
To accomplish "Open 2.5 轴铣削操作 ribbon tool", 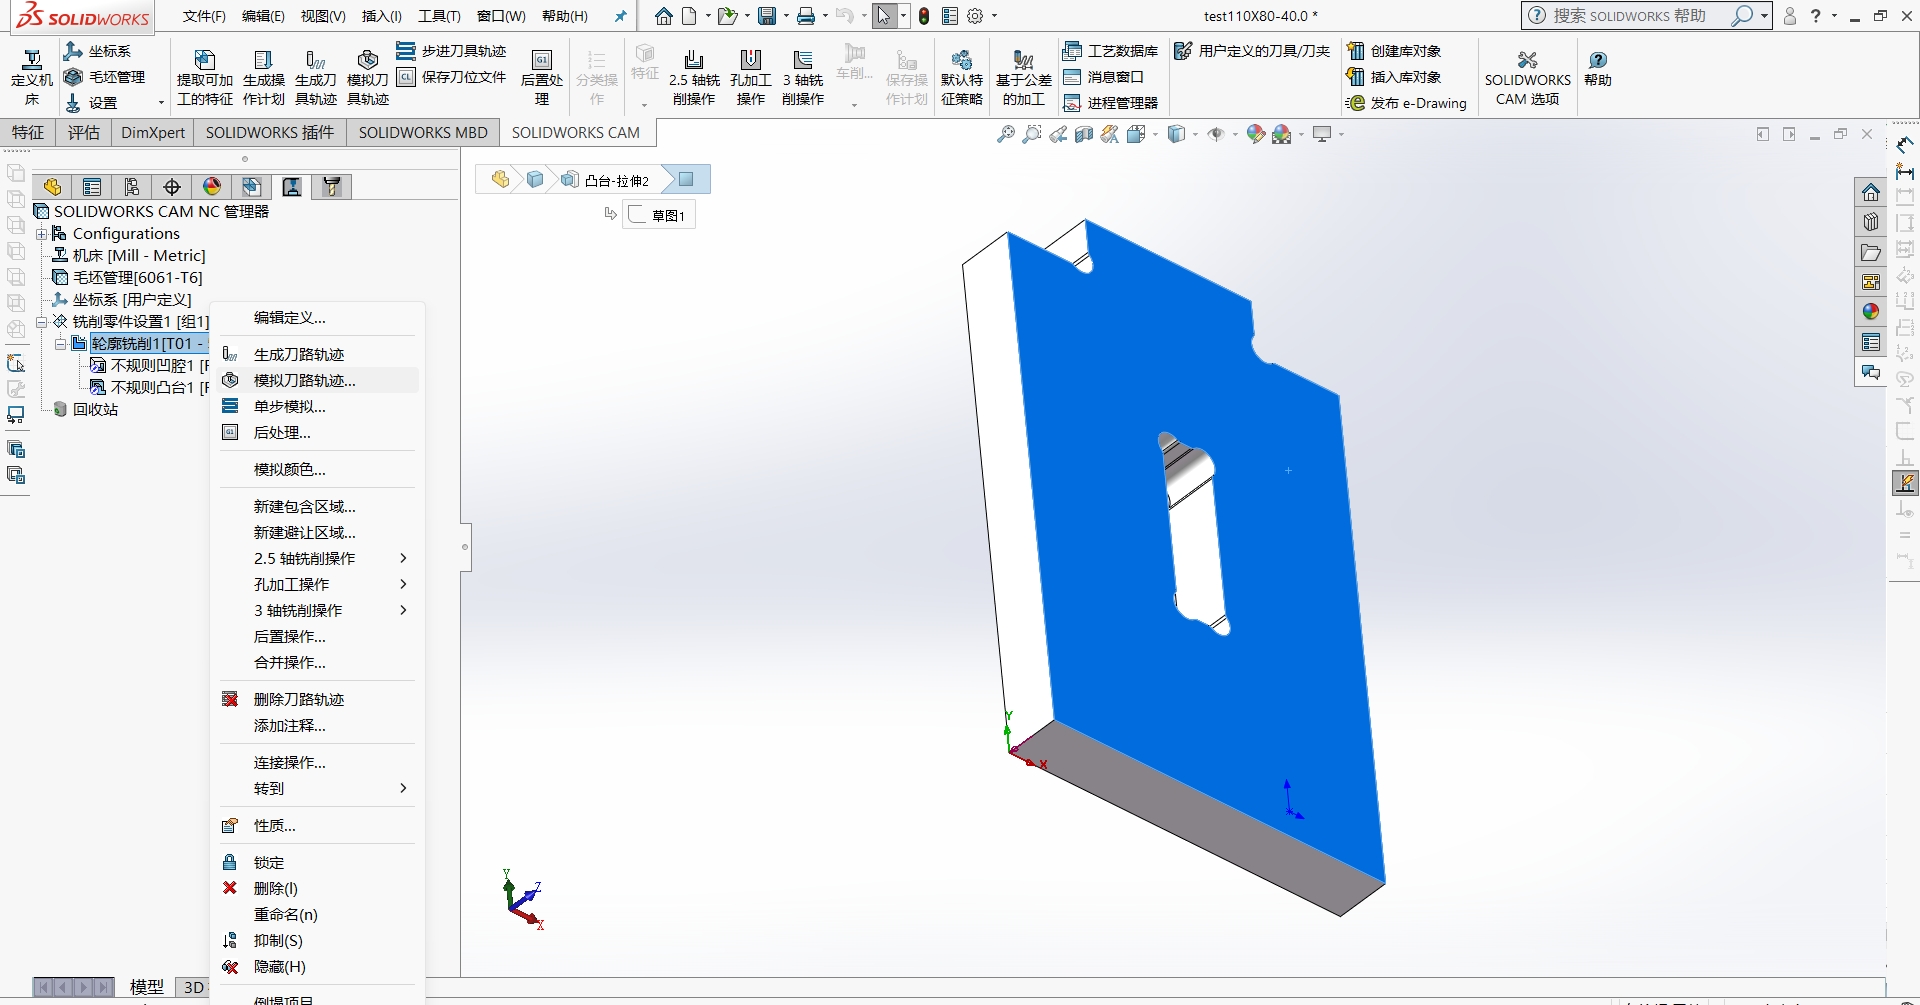I will [694, 77].
